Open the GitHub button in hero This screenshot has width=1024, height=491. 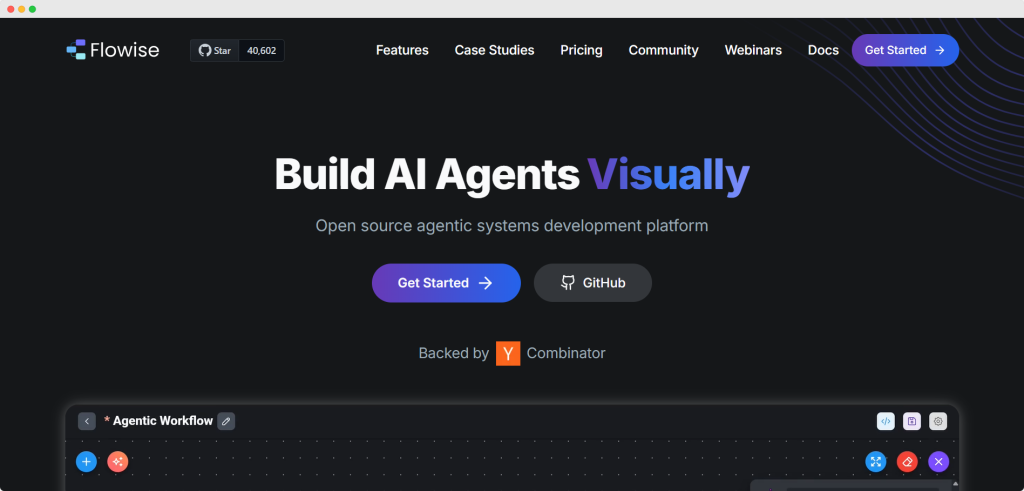click(x=592, y=283)
